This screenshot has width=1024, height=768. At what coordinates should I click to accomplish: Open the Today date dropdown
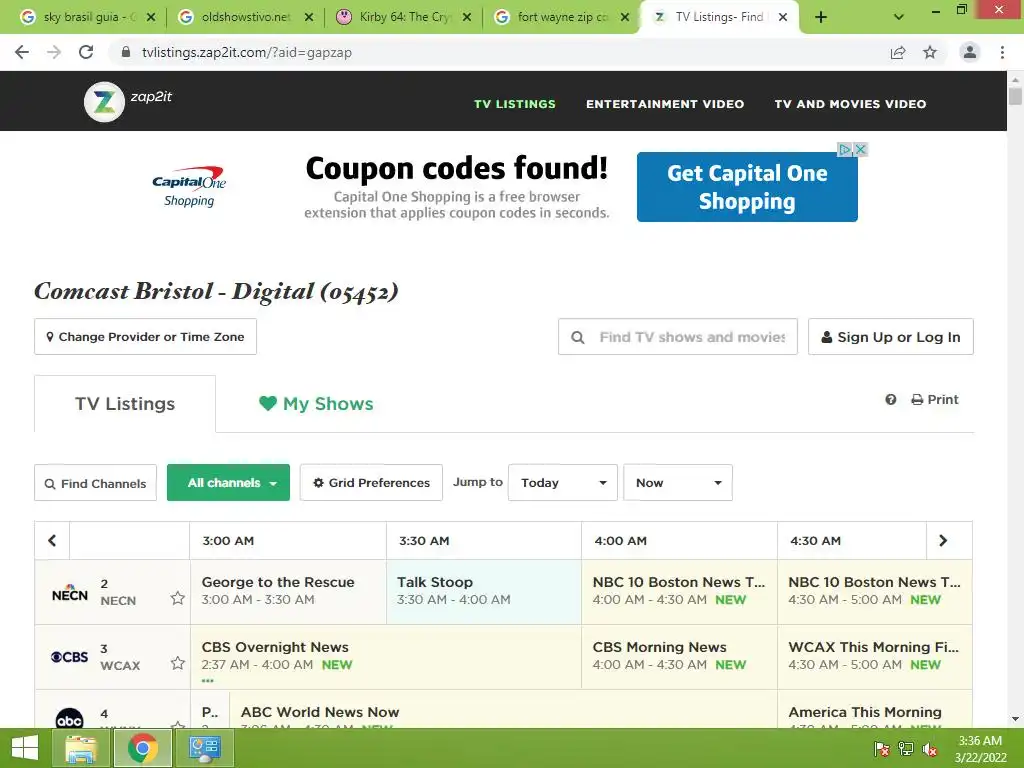pyautogui.click(x=563, y=483)
